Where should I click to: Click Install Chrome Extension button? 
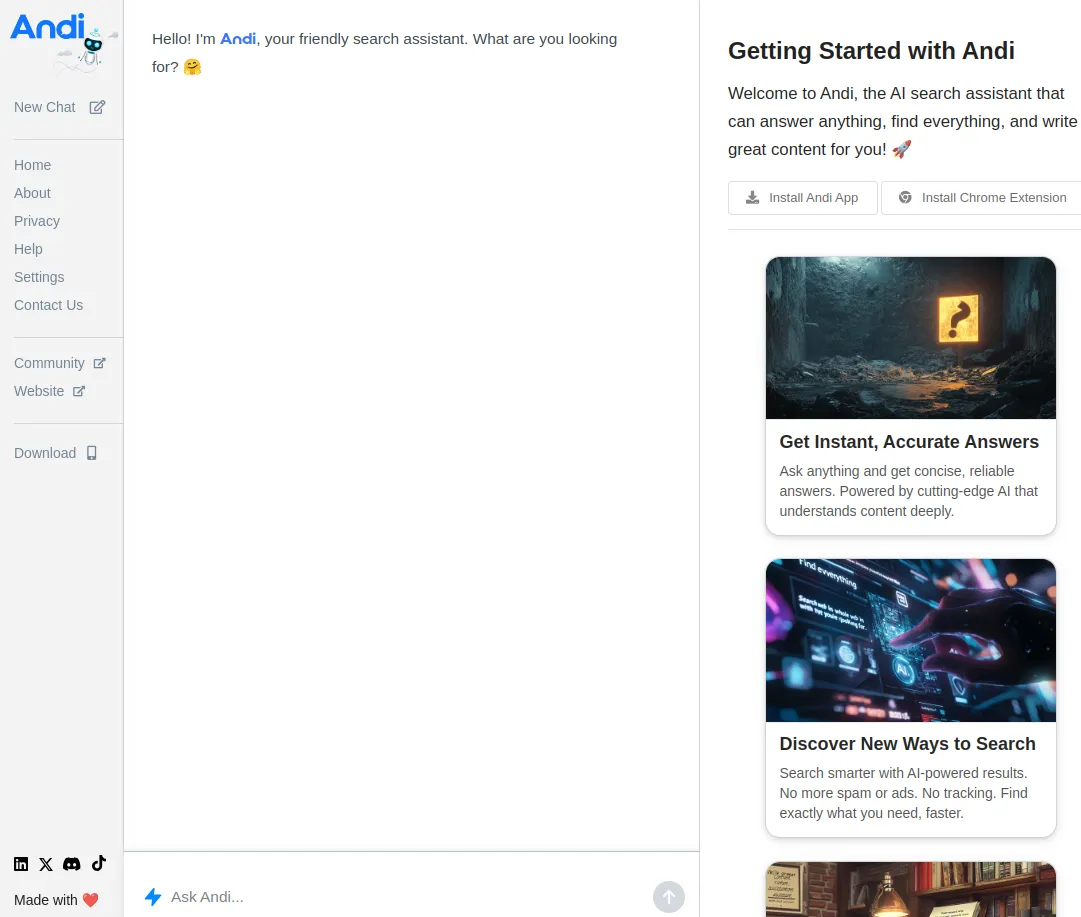[x=981, y=197]
